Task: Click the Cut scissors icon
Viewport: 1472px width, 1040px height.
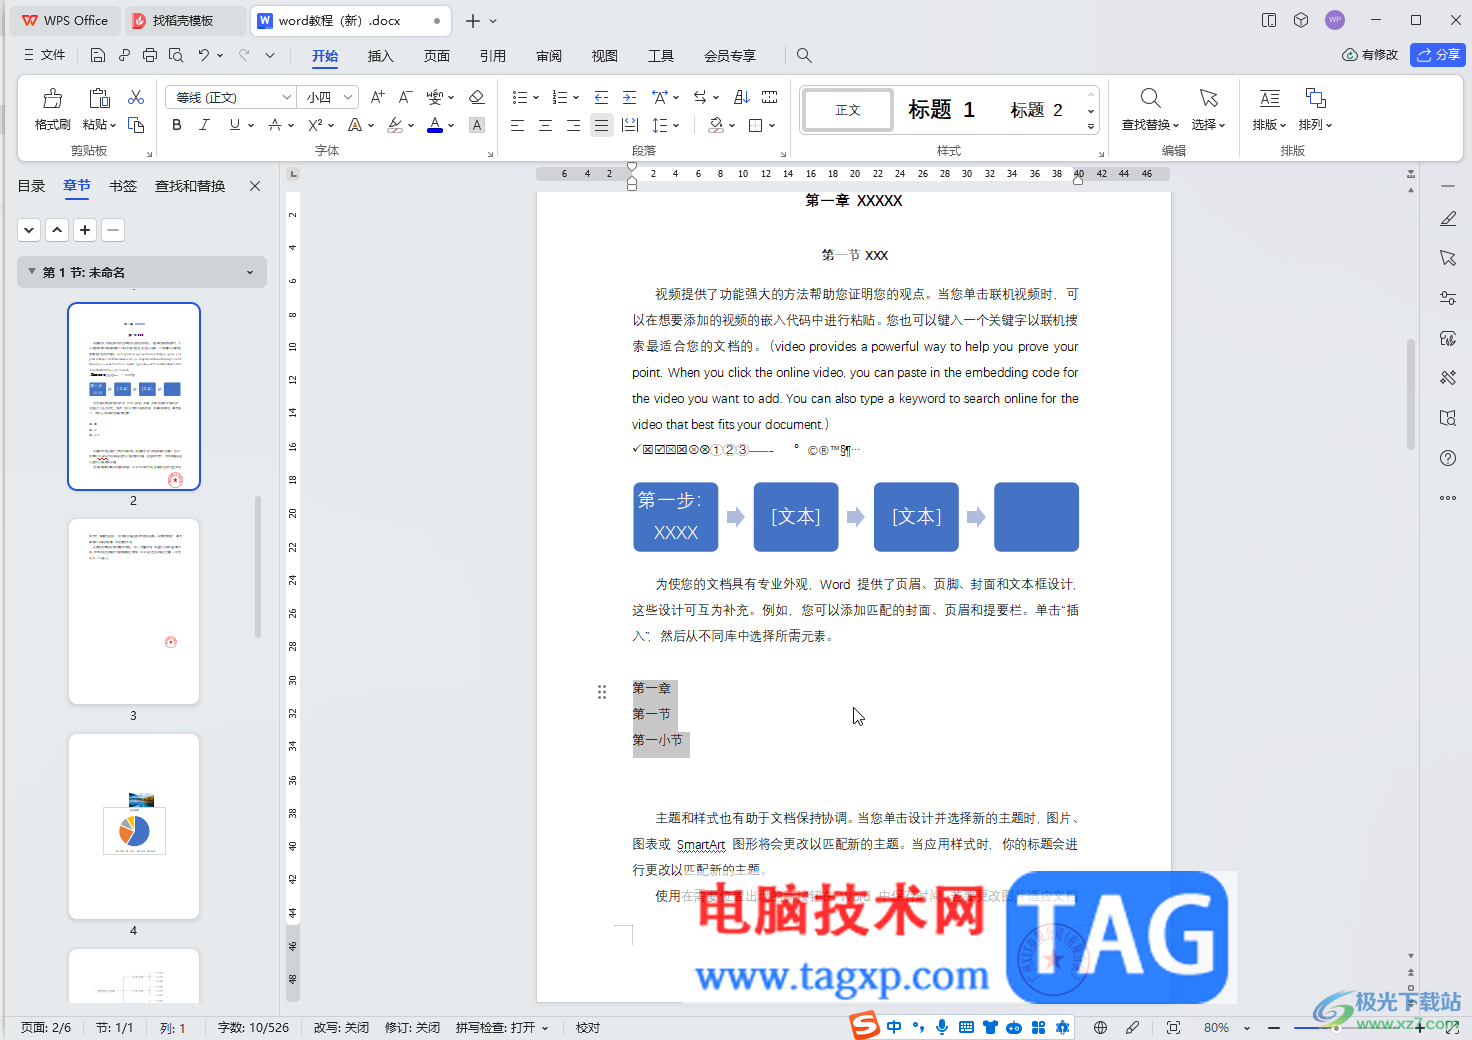Action: 136,97
